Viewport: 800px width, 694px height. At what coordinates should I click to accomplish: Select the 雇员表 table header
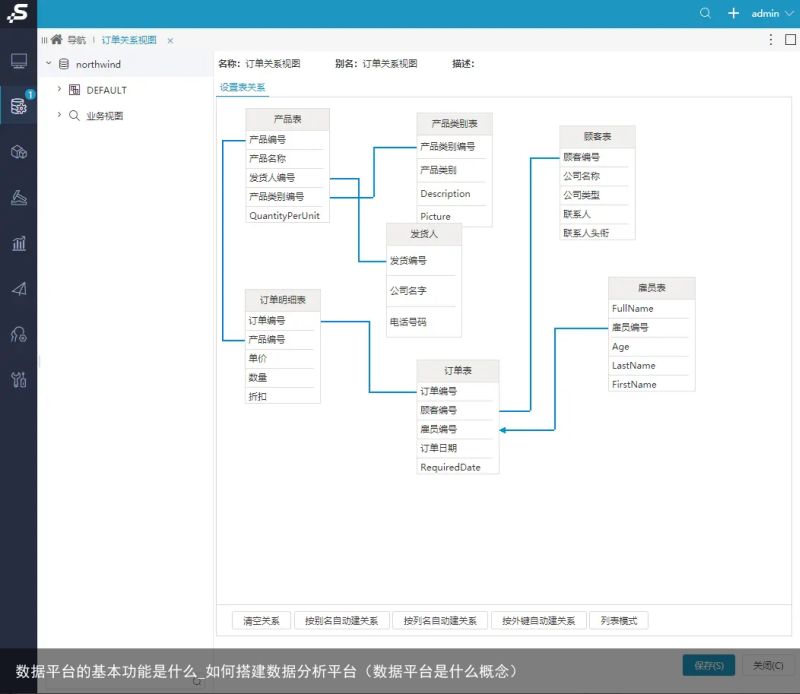click(652, 288)
